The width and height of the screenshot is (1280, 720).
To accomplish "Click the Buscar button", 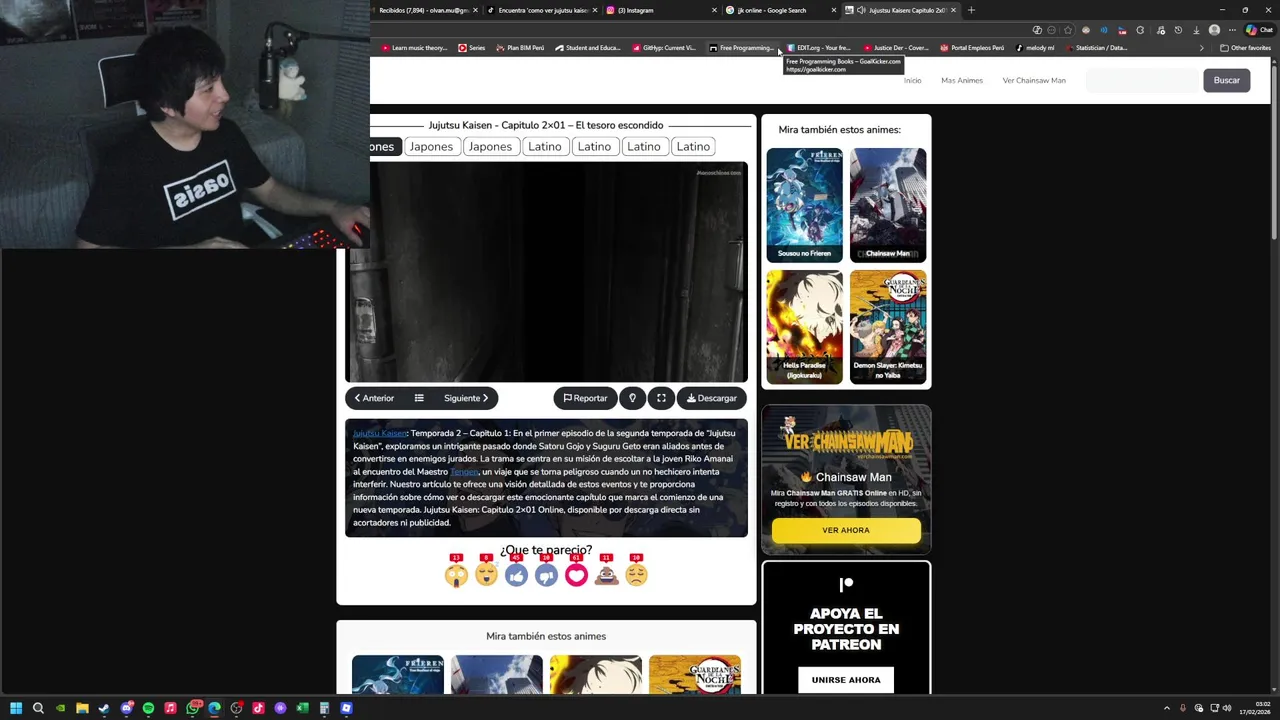I will click(x=1227, y=80).
